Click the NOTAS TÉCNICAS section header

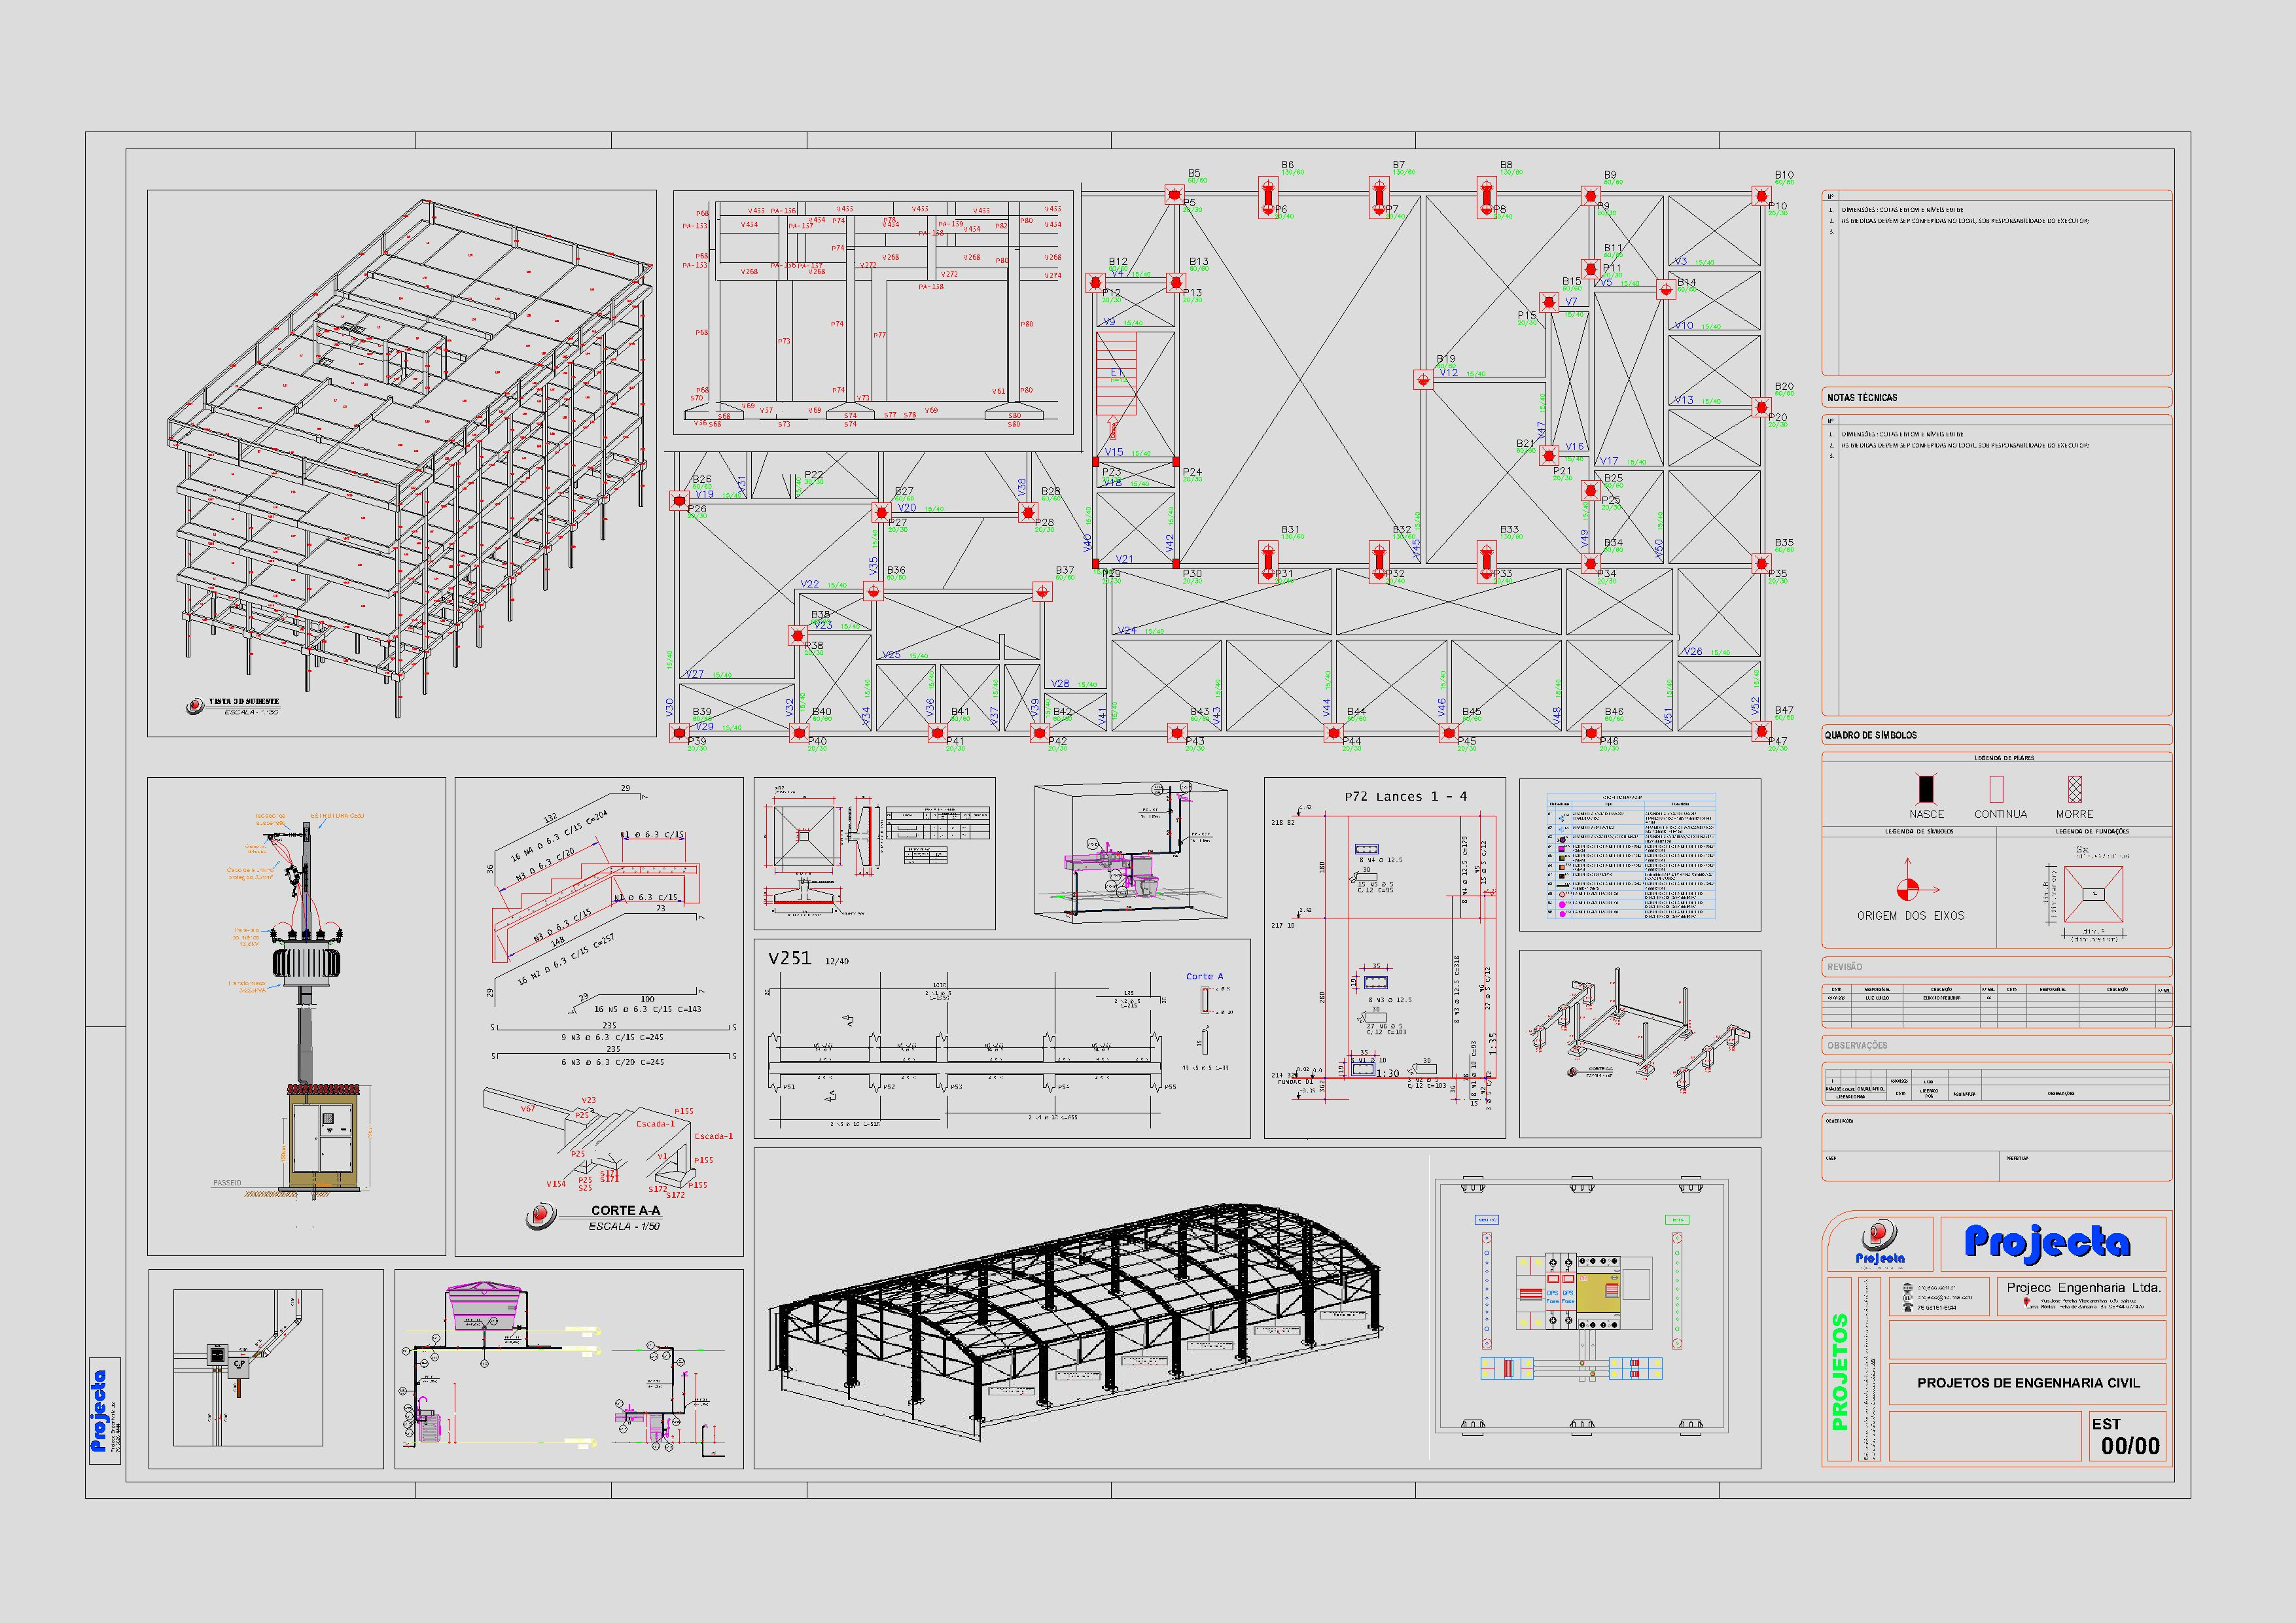1862,398
